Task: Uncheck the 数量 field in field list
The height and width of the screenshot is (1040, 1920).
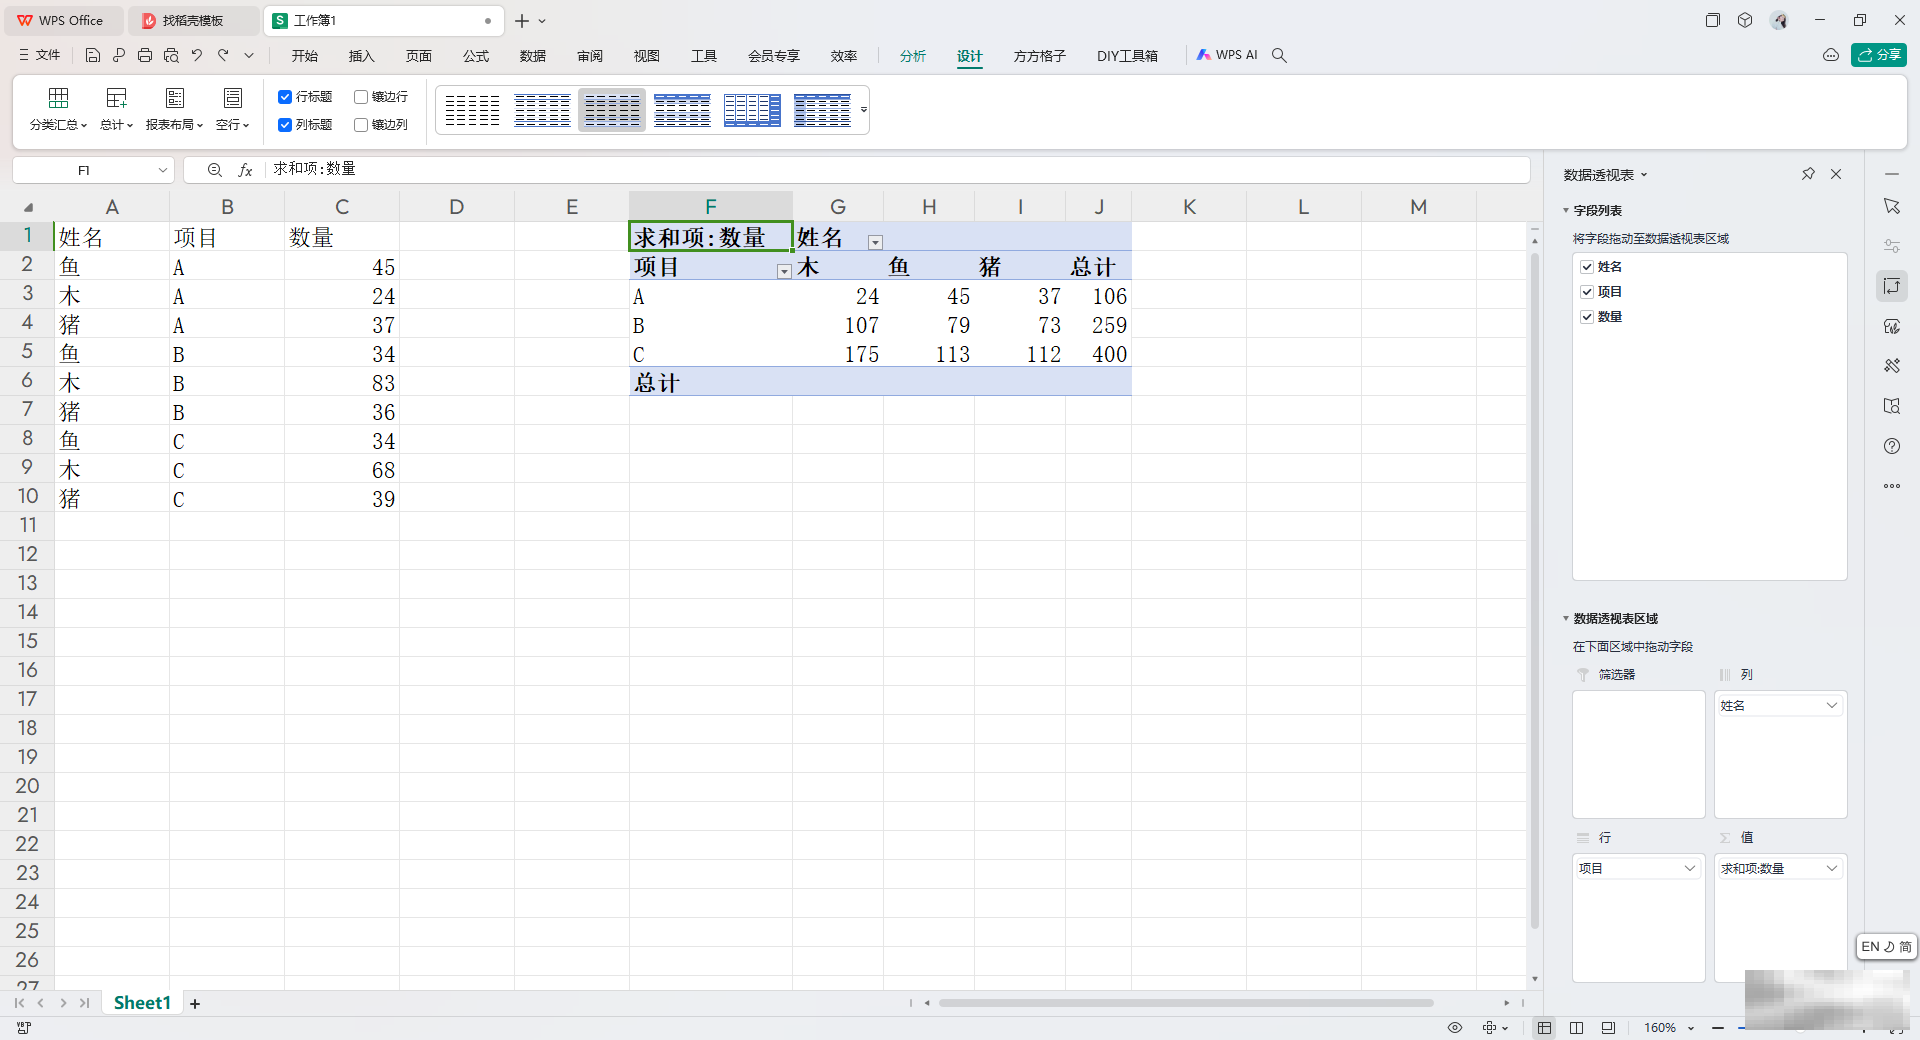Action: pyautogui.click(x=1587, y=317)
